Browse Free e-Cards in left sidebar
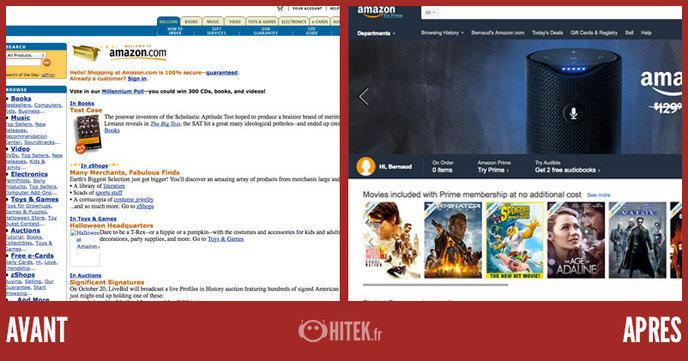This screenshot has width=688, height=361. tap(32, 255)
